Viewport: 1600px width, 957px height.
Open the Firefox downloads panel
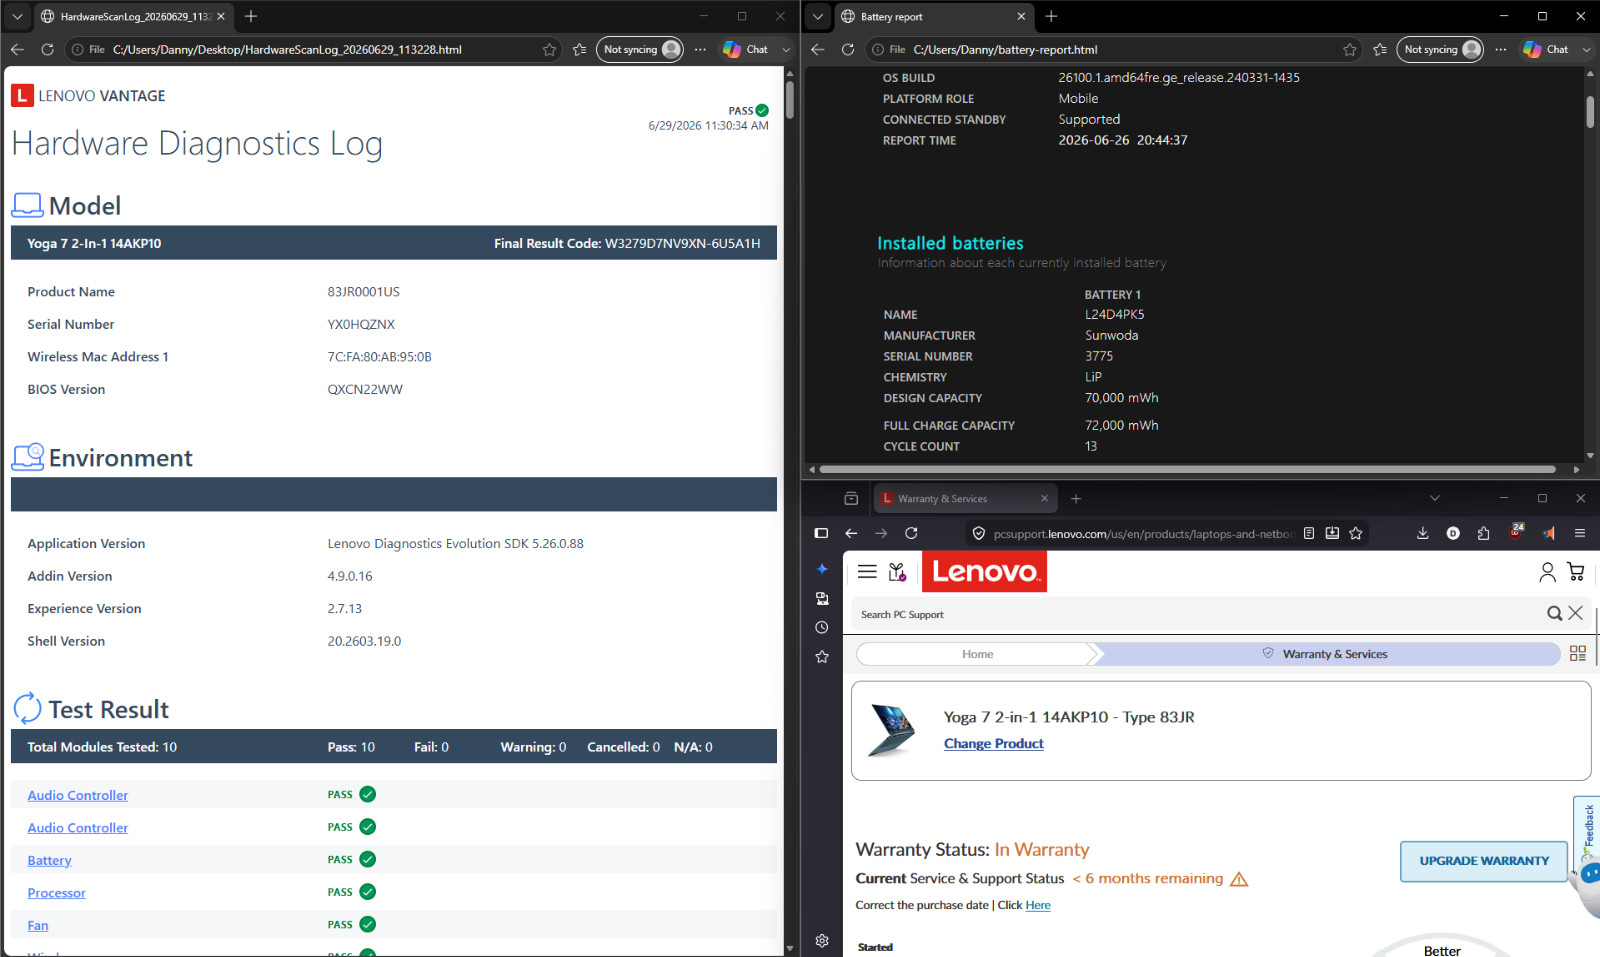[1423, 533]
